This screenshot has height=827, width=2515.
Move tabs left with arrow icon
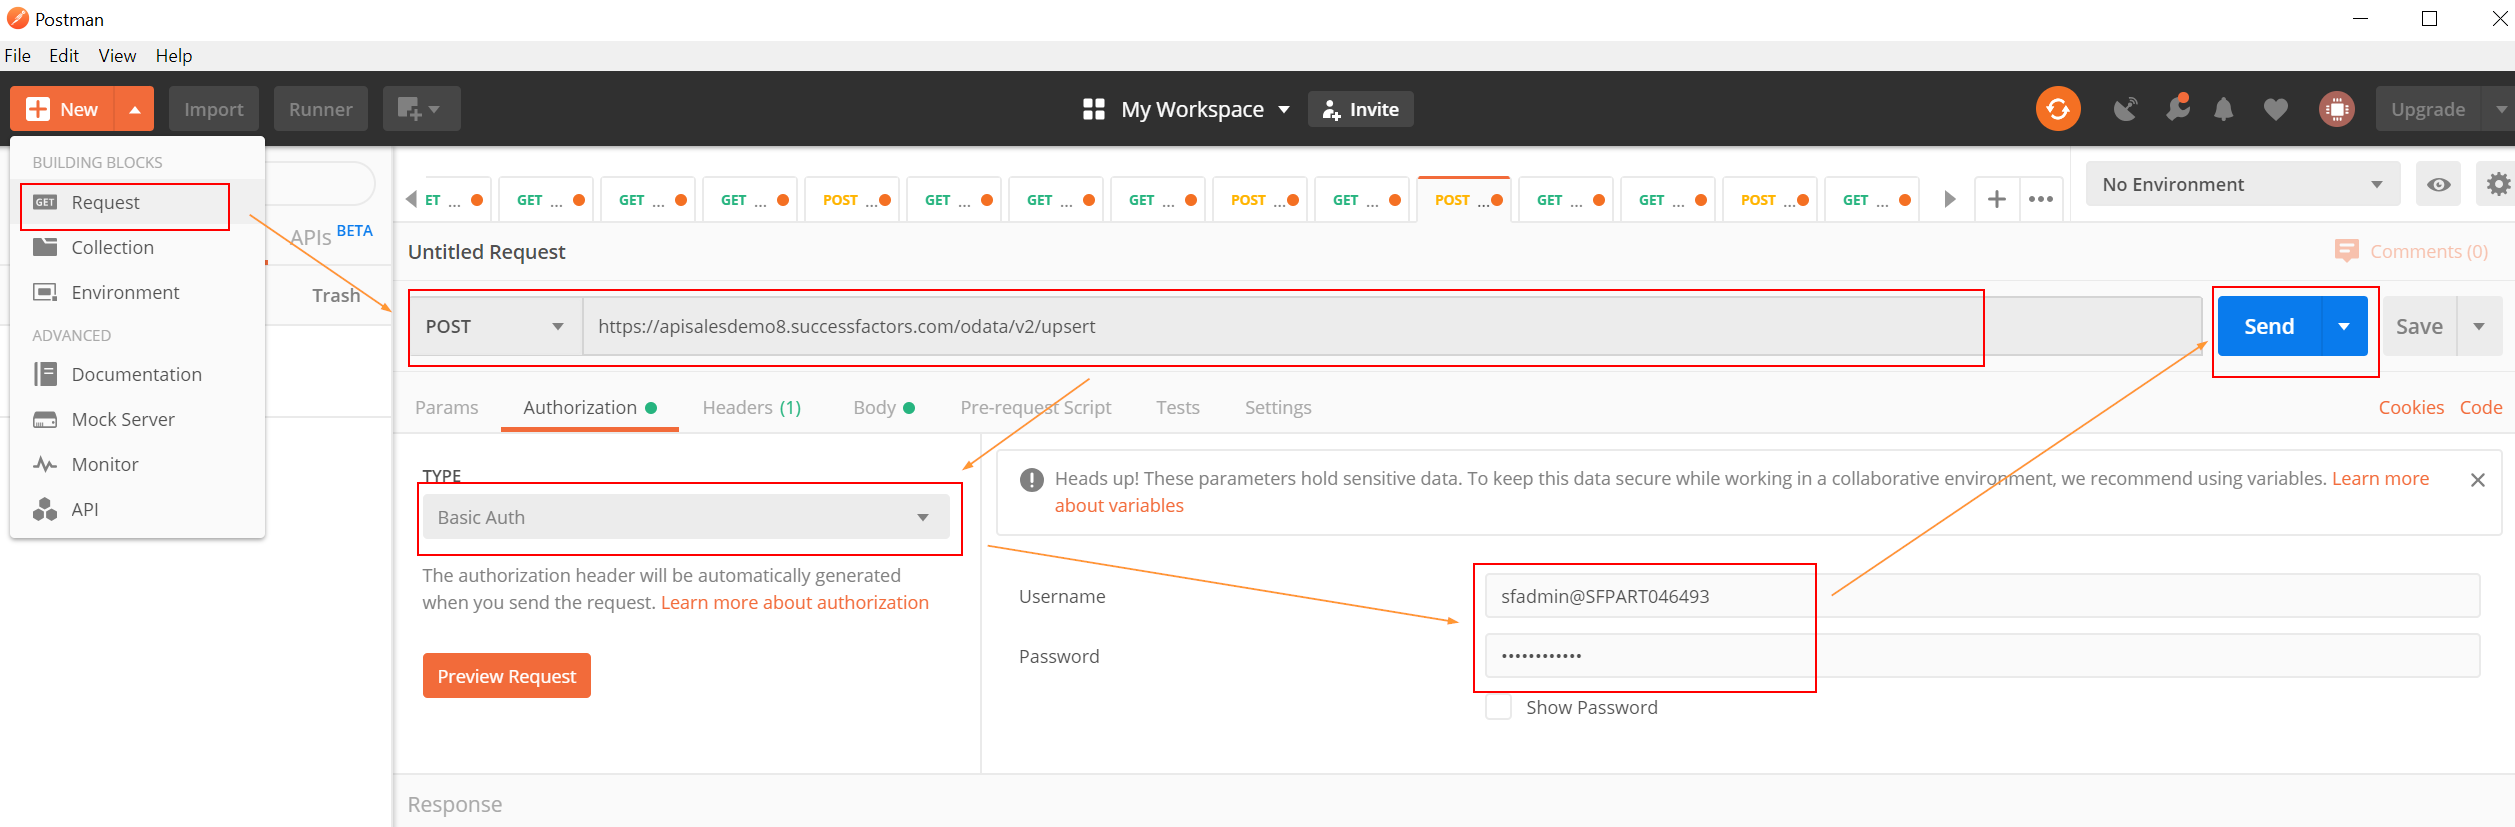coord(411,199)
